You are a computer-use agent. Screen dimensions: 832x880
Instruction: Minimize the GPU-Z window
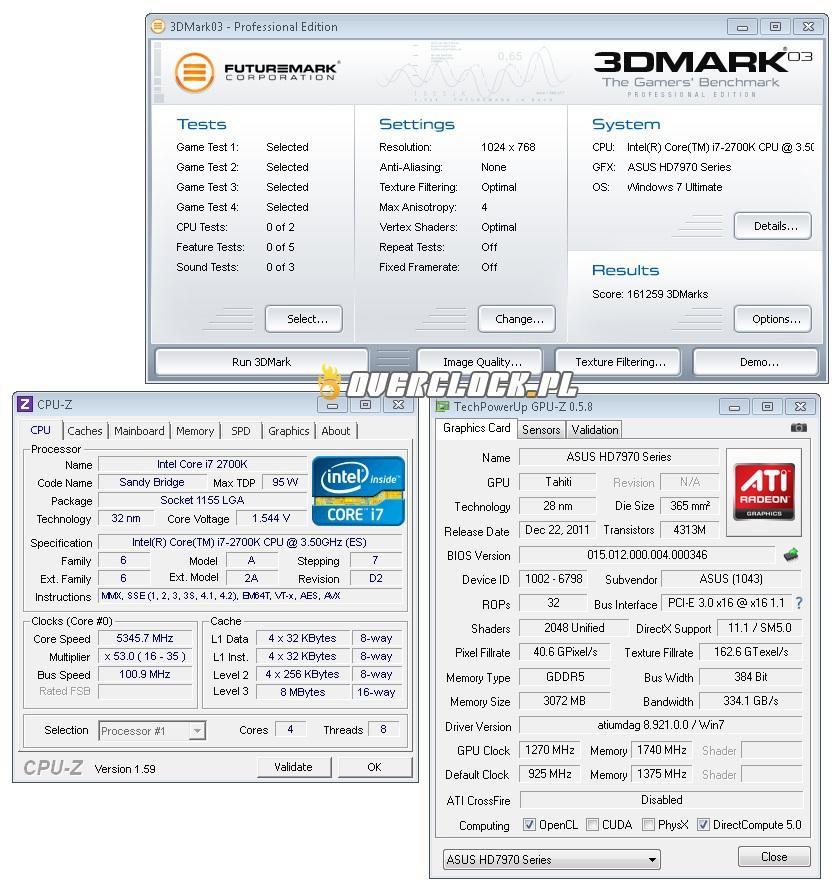734,406
